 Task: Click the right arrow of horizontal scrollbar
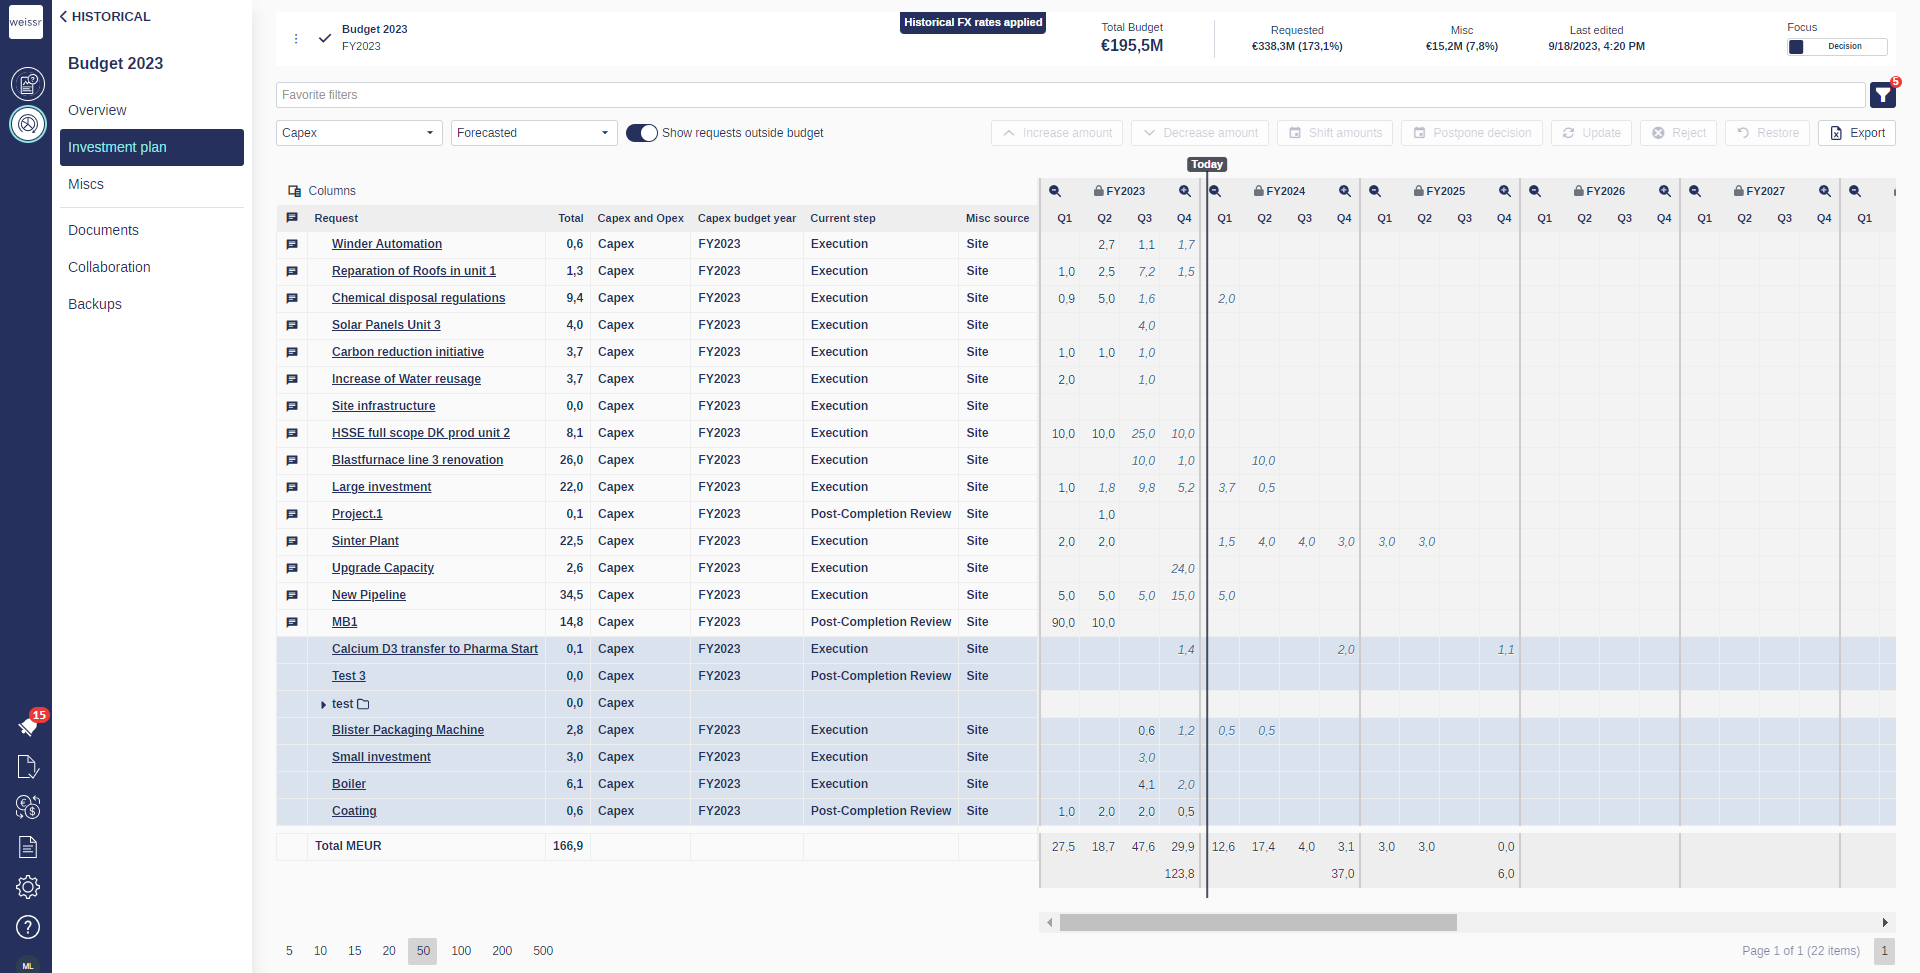coord(1885,923)
